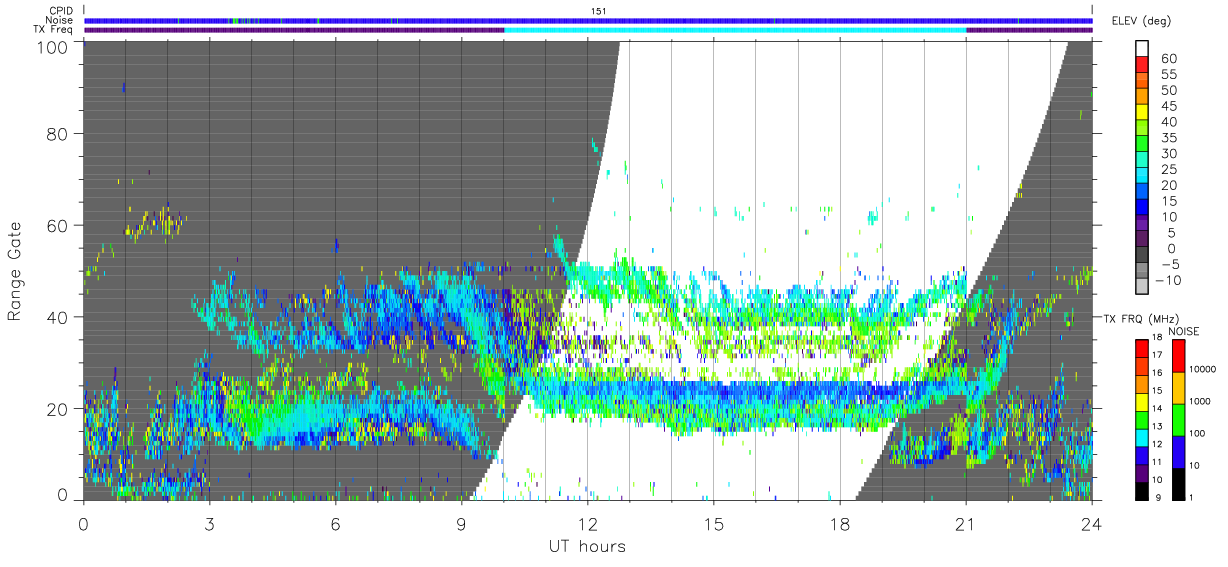Click the 24 tick on UT hours axis
The width and height of the screenshot is (1228, 567).
[x=1092, y=522]
